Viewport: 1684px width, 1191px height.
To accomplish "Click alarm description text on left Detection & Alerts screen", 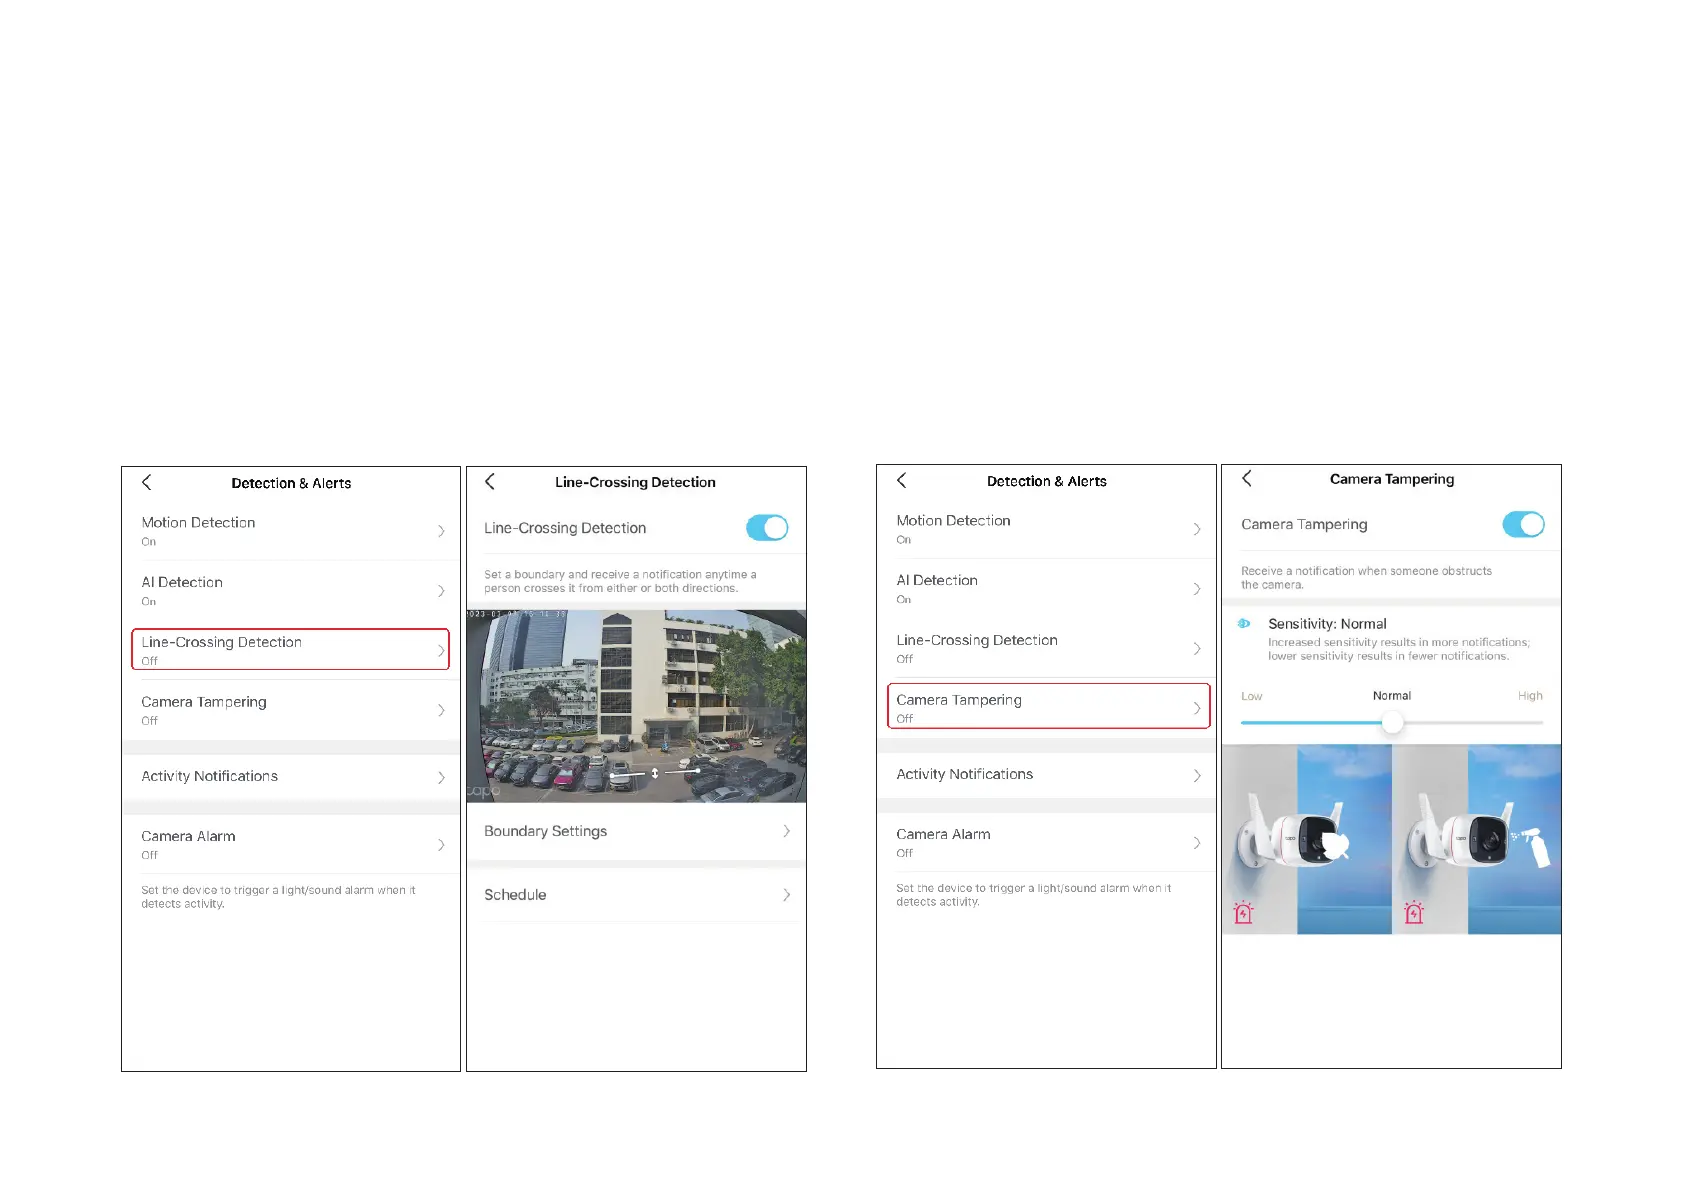I will coord(278,897).
